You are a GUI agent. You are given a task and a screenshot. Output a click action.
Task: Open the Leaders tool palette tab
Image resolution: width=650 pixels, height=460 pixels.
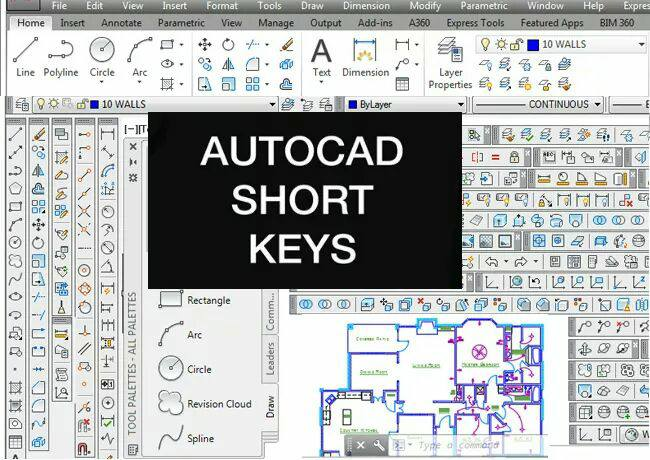click(x=270, y=359)
